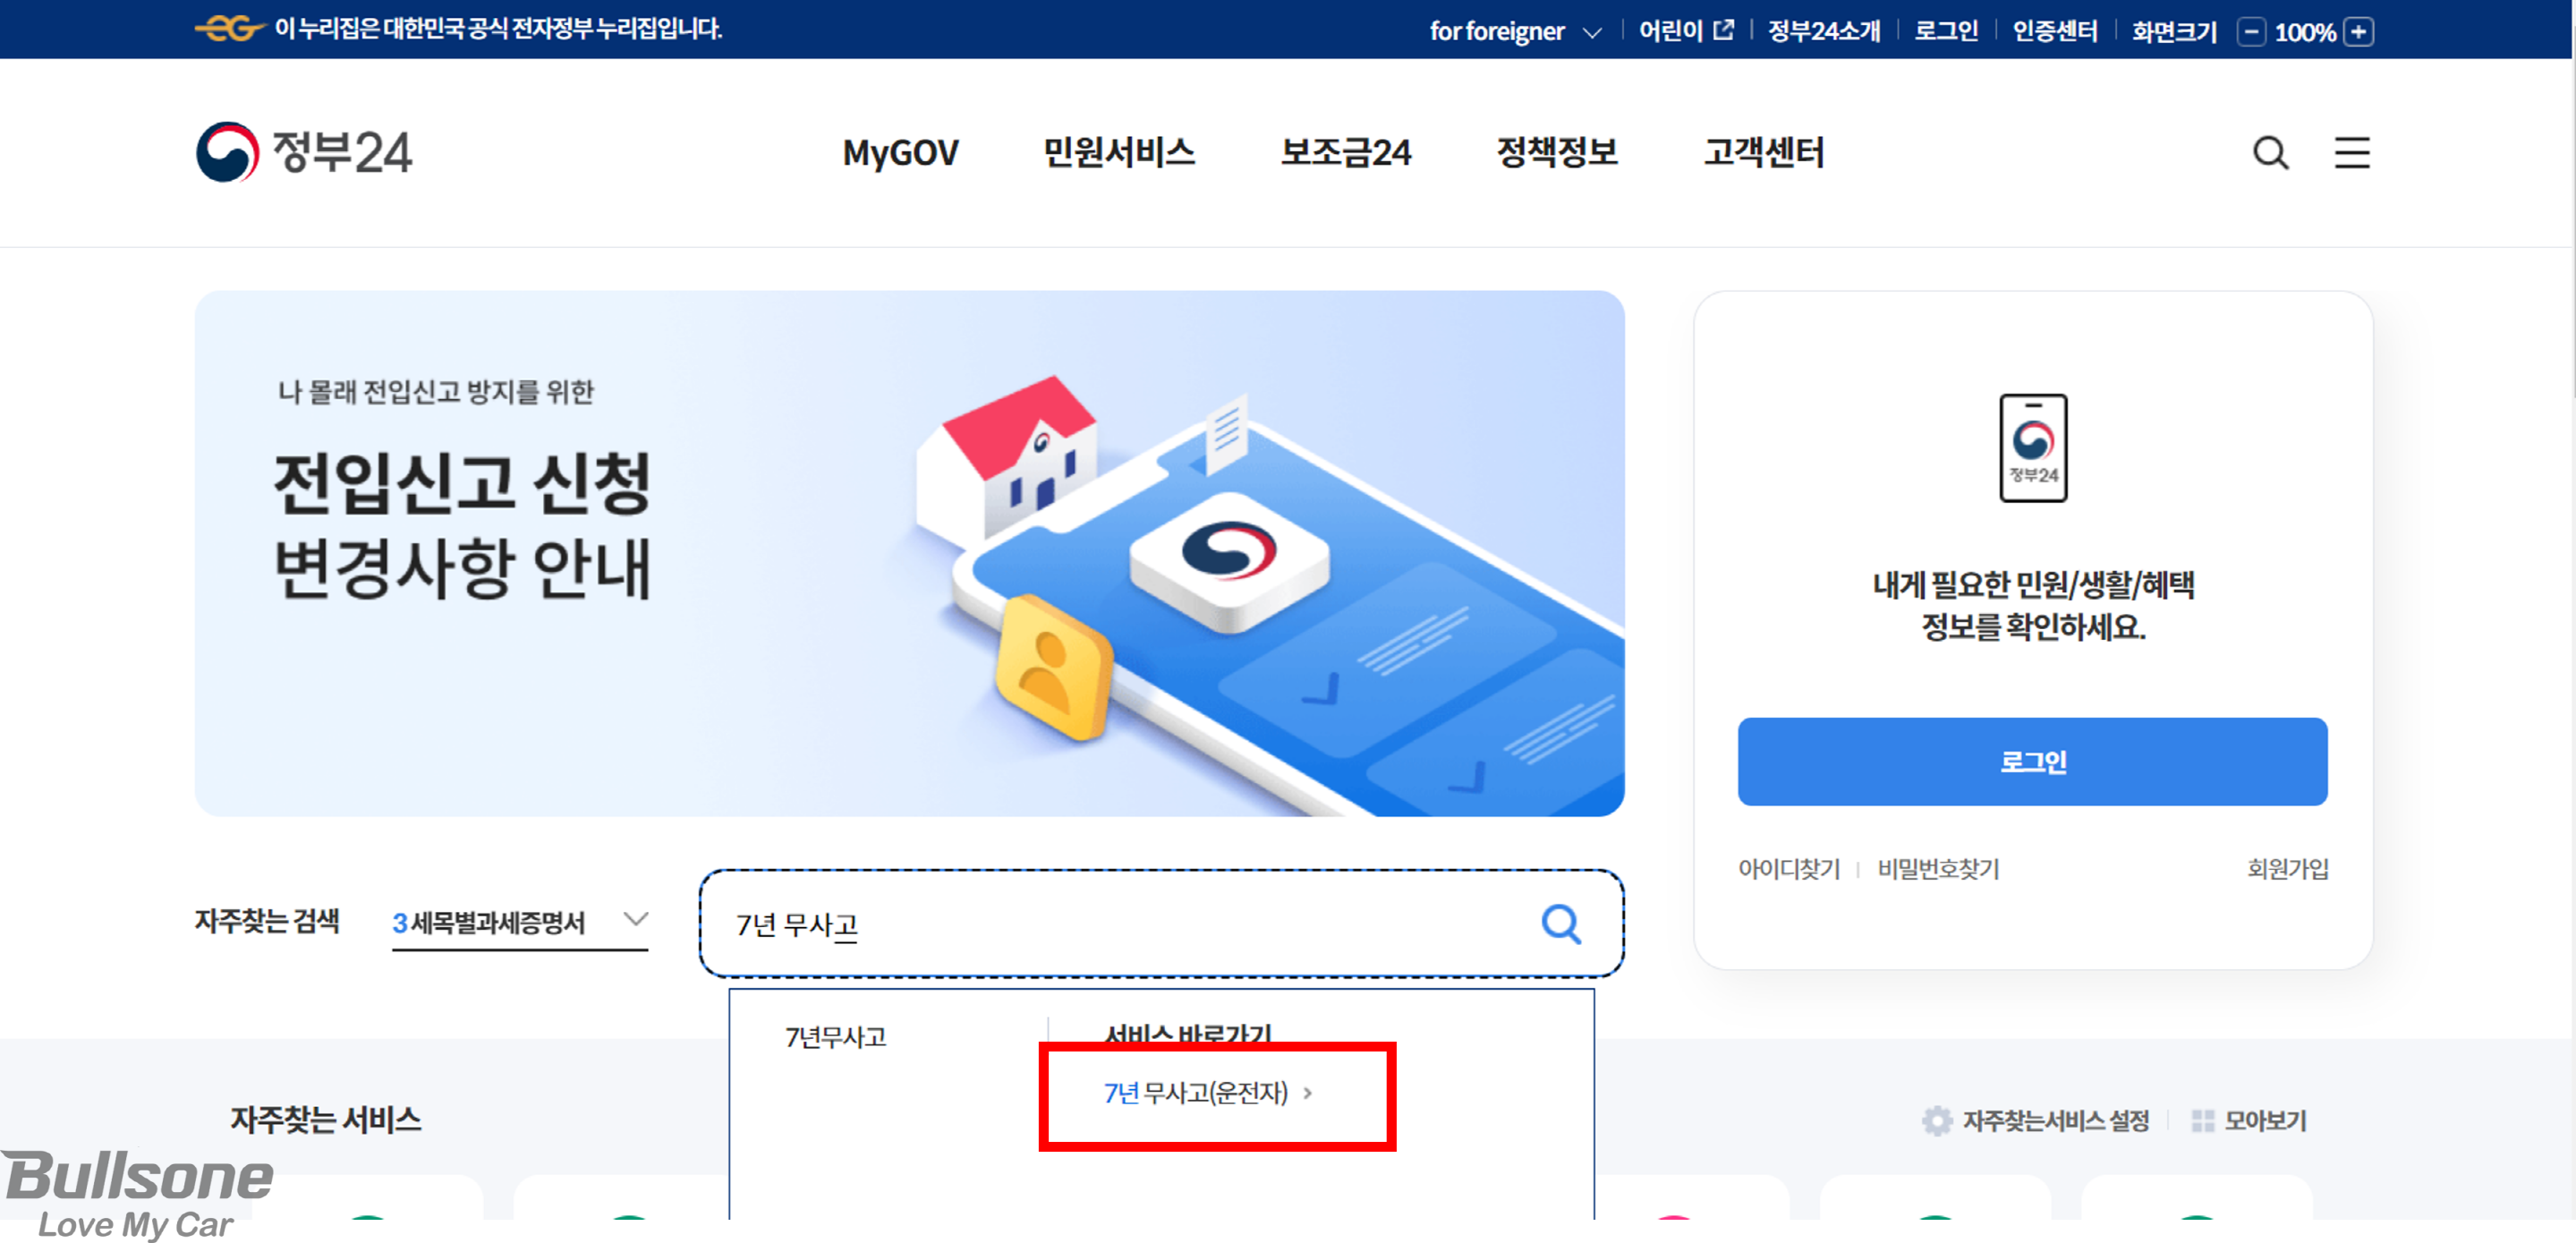This screenshot has width=2576, height=1243.
Task: Click the header search magnifier icon
Action: (x=2270, y=153)
